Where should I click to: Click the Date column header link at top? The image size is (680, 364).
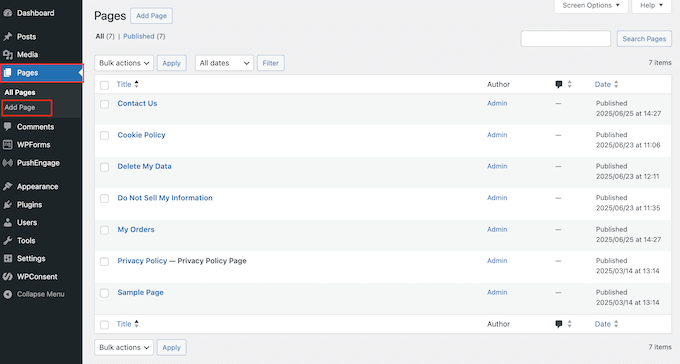[603, 85]
